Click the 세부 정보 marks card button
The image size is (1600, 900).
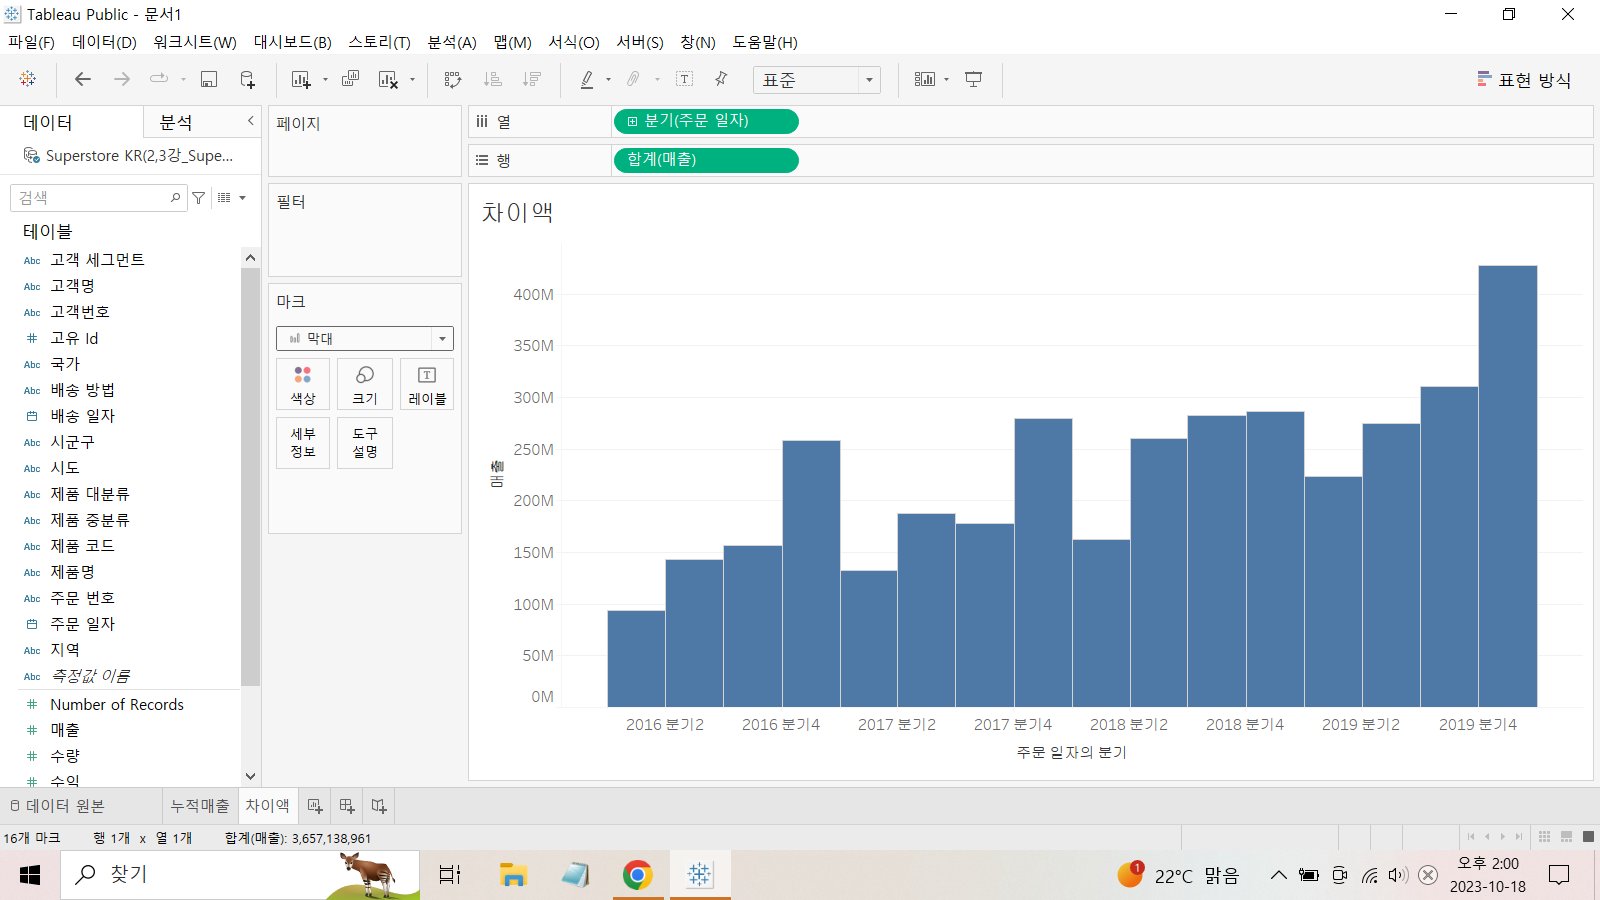[x=303, y=443]
